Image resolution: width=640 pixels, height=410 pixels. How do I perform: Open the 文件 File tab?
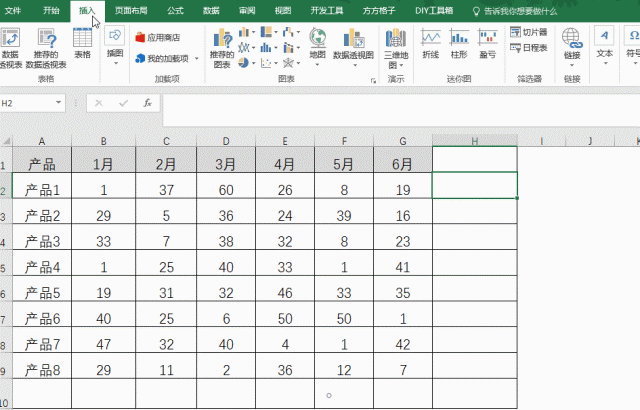pyautogui.click(x=13, y=11)
